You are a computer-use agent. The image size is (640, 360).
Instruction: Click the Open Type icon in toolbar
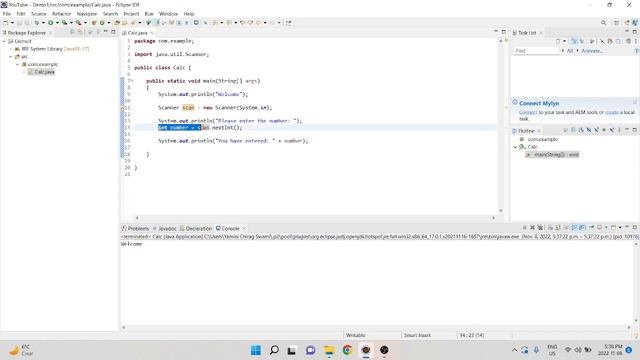click(x=117, y=23)
